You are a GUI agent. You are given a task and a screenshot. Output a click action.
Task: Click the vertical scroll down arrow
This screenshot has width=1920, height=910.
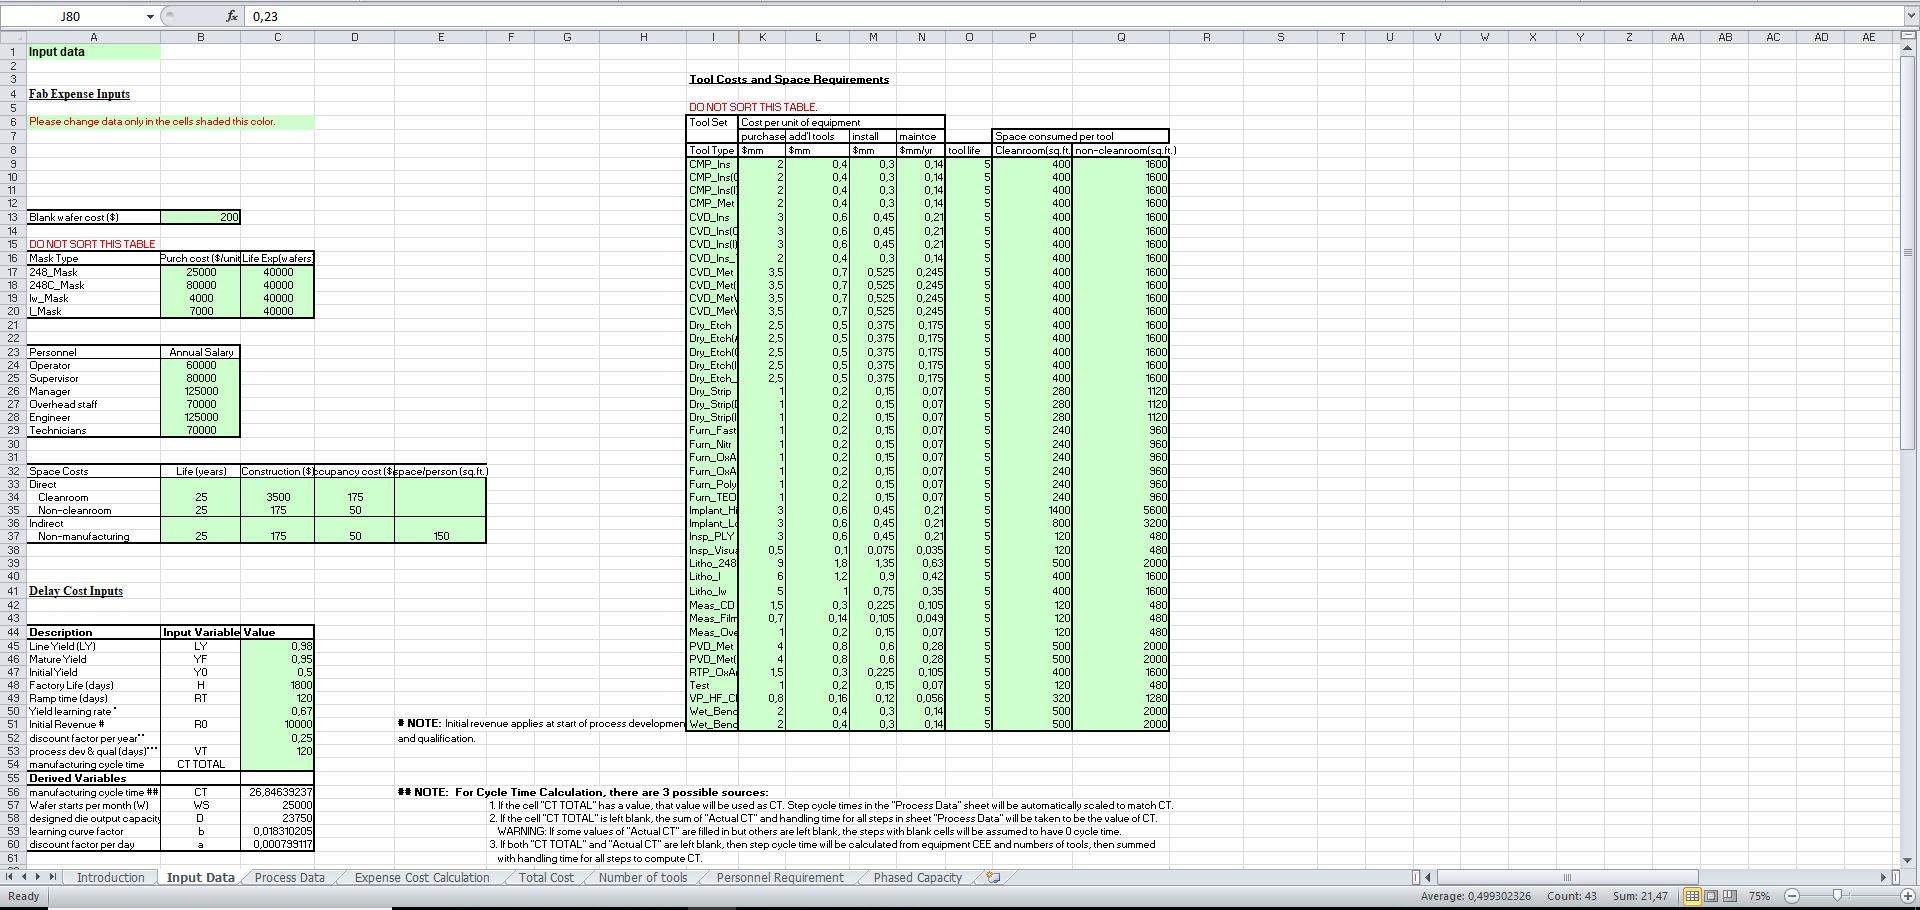(x=1909, y=860)
